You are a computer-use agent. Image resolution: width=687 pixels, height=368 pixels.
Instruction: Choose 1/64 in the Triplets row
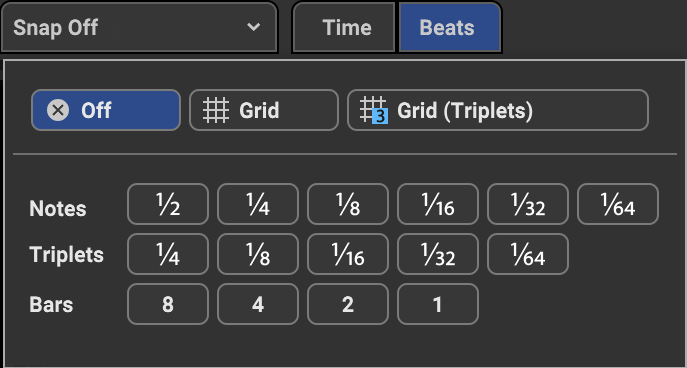pyautogui.click(x=528, y=254)
